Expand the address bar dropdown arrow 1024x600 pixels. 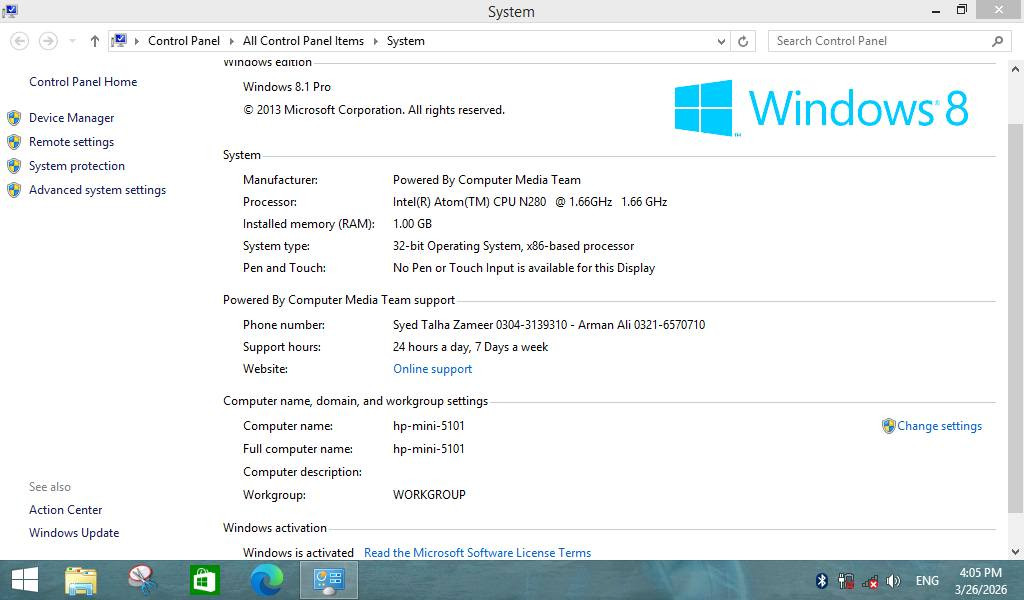click(722, 41)
